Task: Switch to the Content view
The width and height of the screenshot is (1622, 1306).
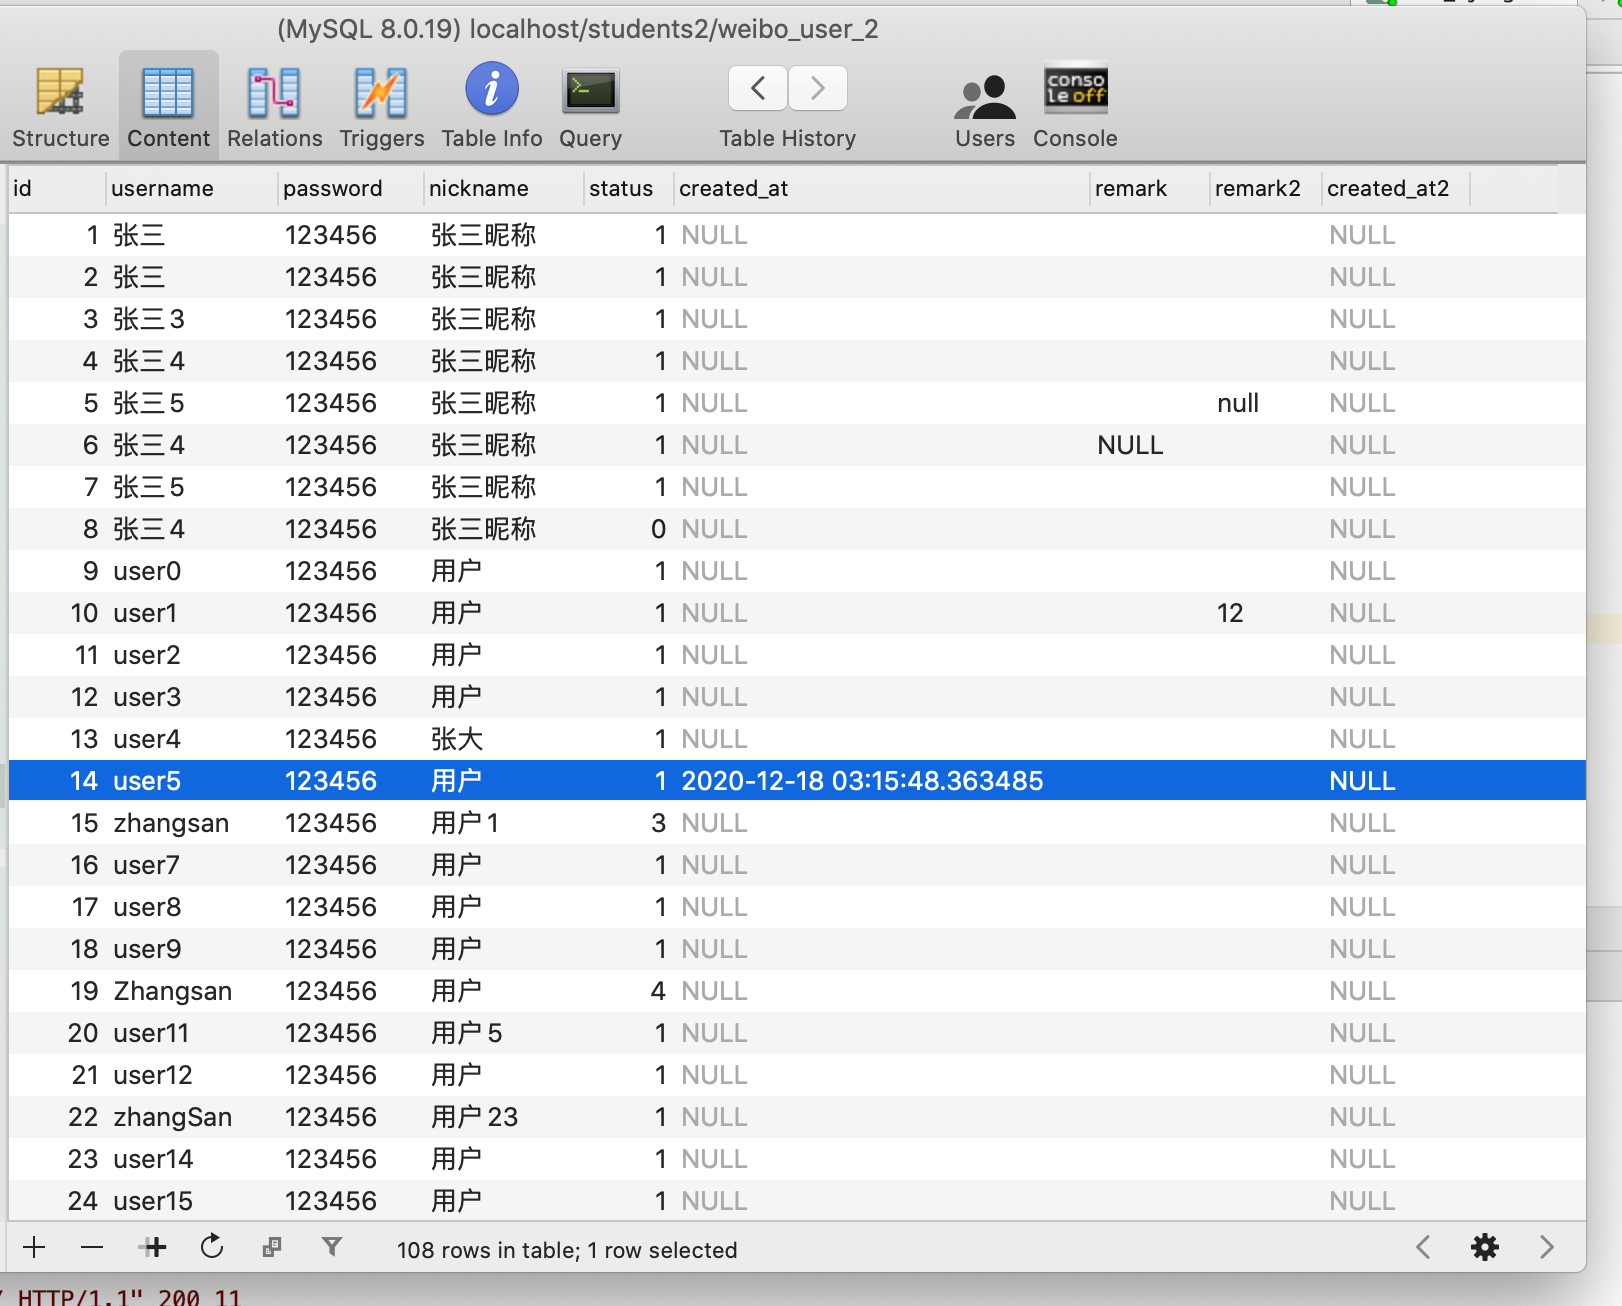Action: point(168,106)
